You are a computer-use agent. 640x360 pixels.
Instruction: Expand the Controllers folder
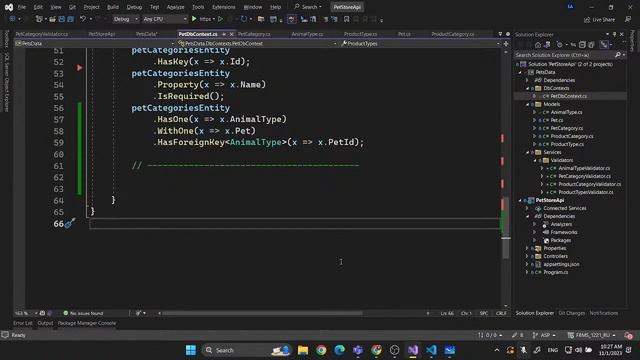click(527, 256)
